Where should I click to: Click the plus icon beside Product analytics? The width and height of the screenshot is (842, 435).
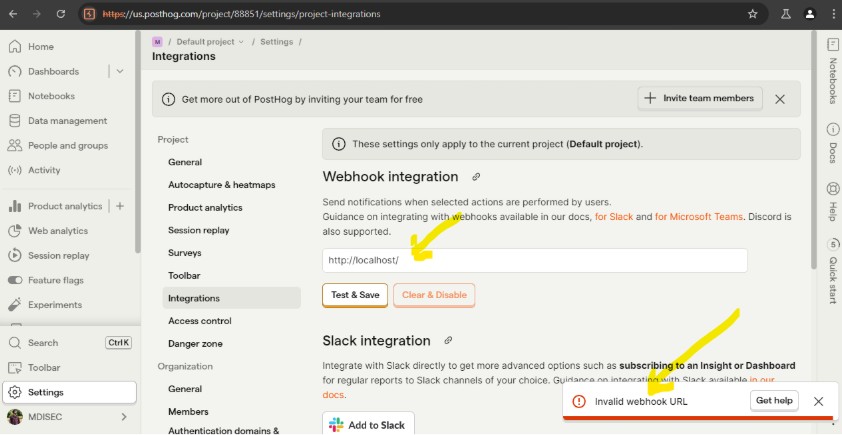[x=120, y=206]
